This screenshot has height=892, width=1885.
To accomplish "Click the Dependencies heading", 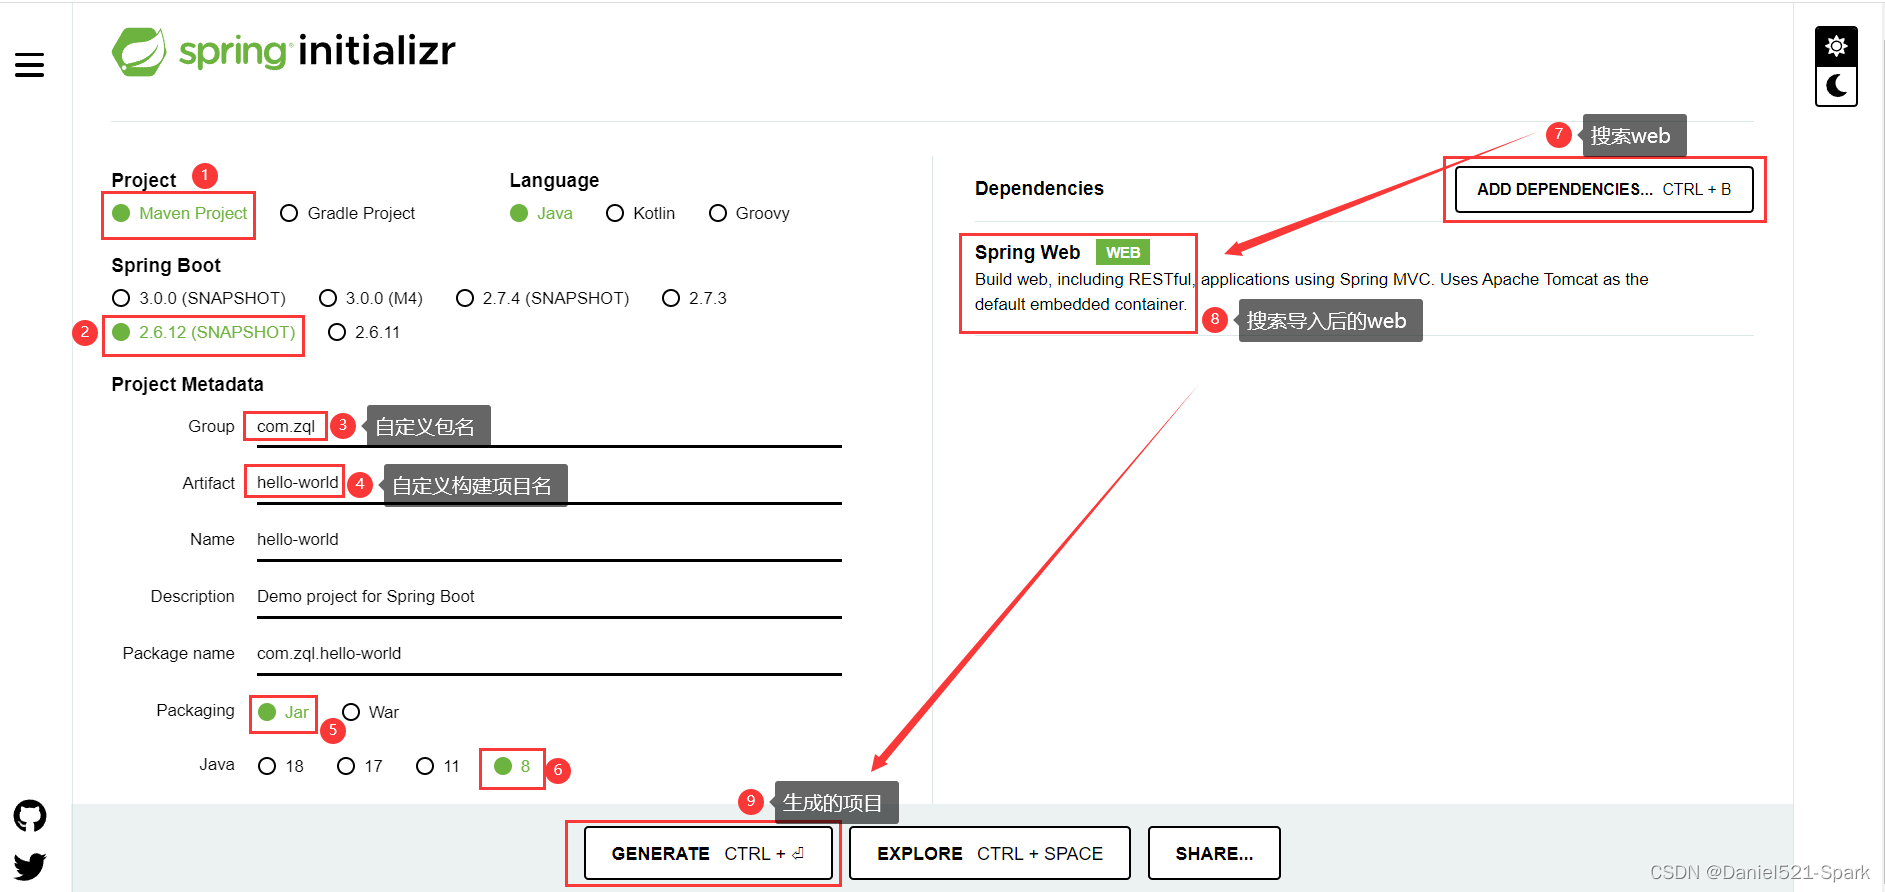I will pos(1039,188).
